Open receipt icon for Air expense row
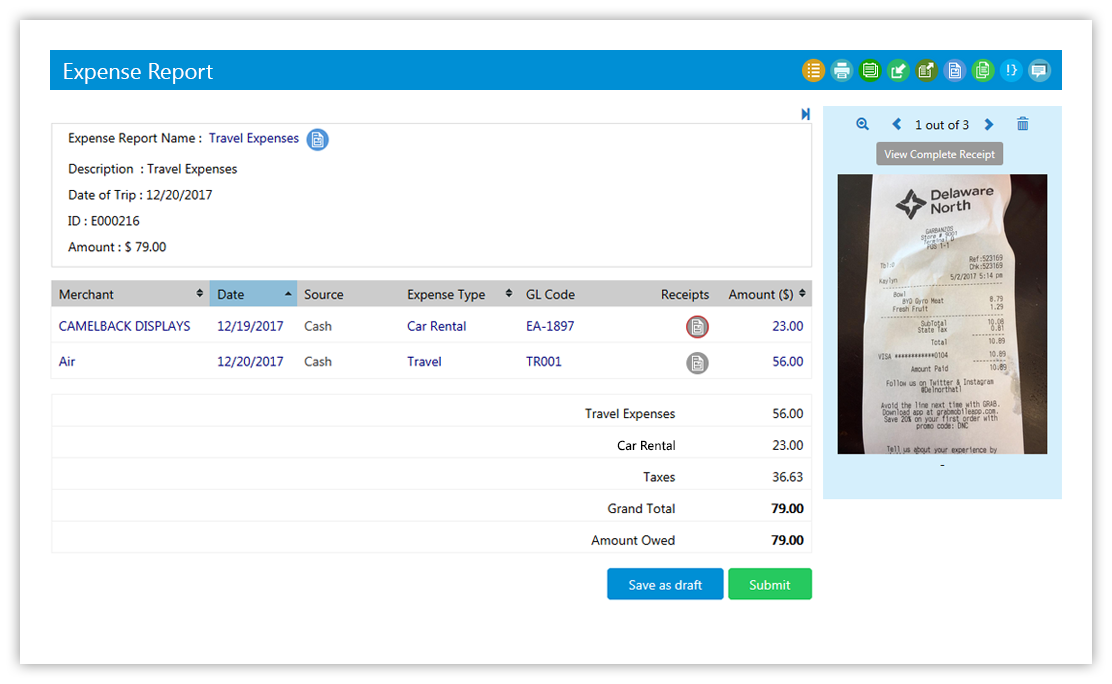1112x684 pixels. pyautogui.click(x=697, y=363)
